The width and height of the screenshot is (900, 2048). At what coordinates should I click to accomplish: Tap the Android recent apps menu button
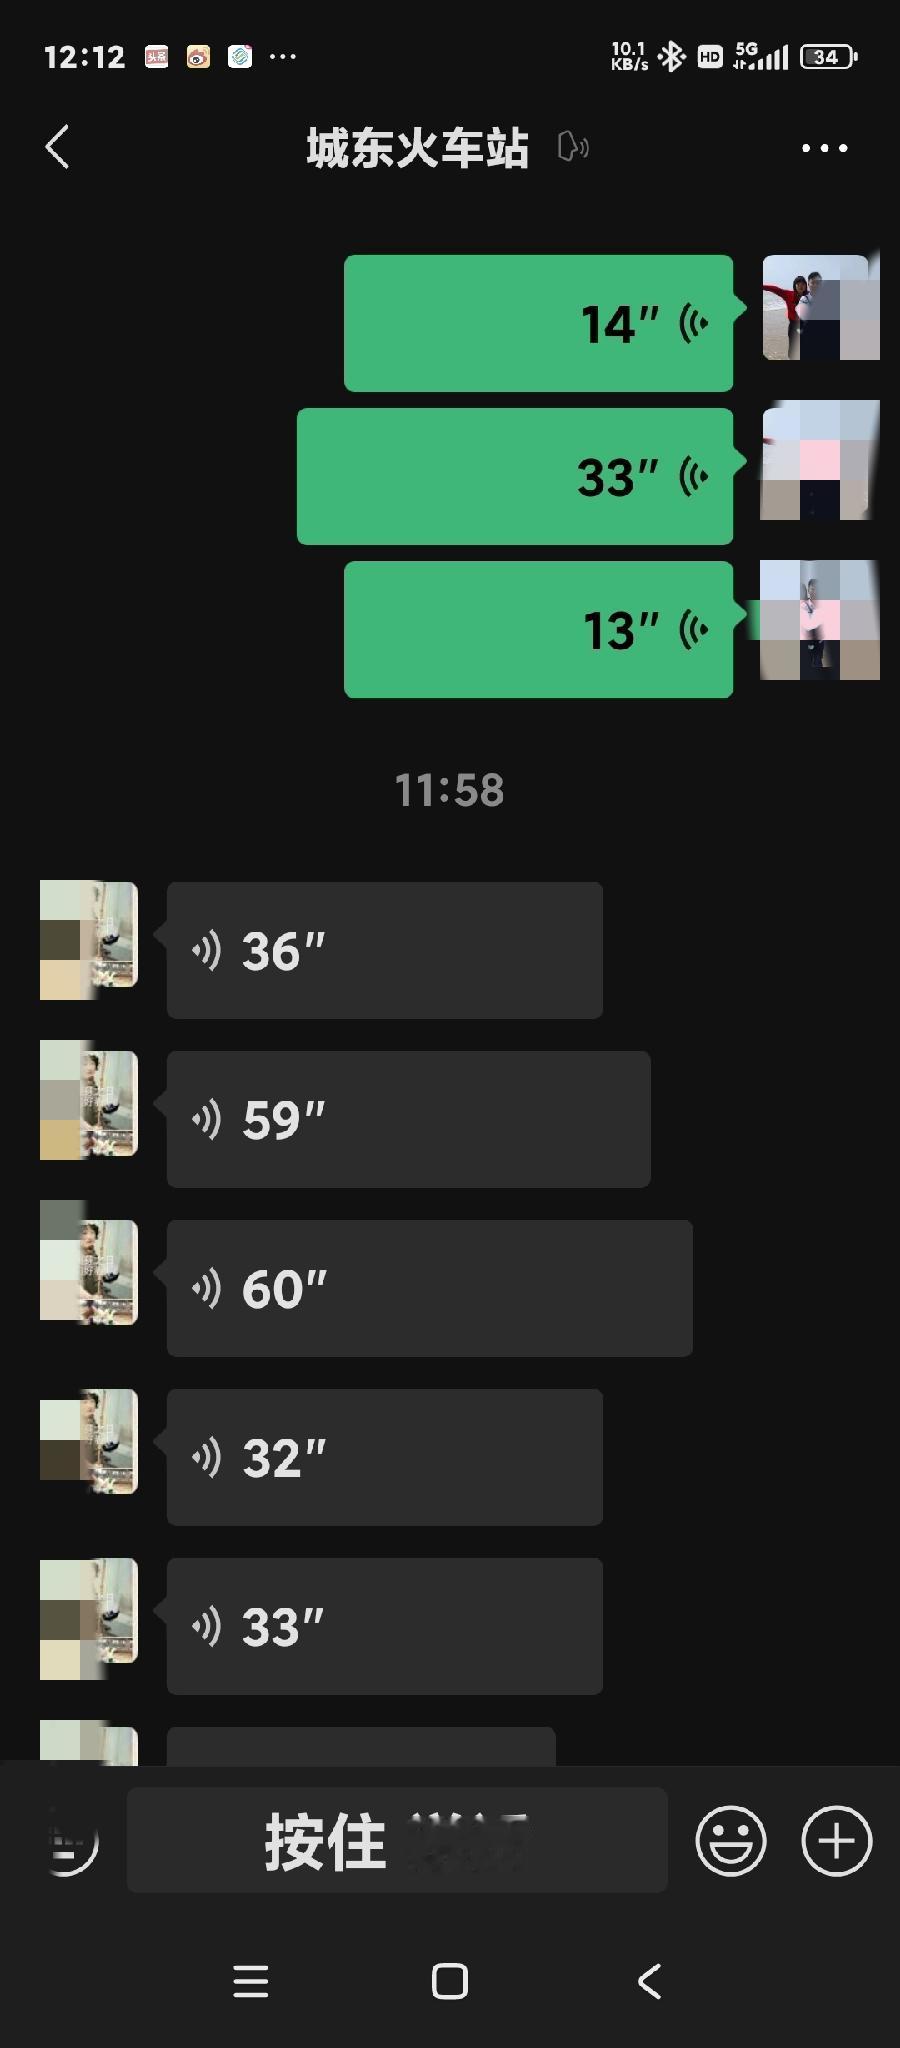tap(251, 1981)
